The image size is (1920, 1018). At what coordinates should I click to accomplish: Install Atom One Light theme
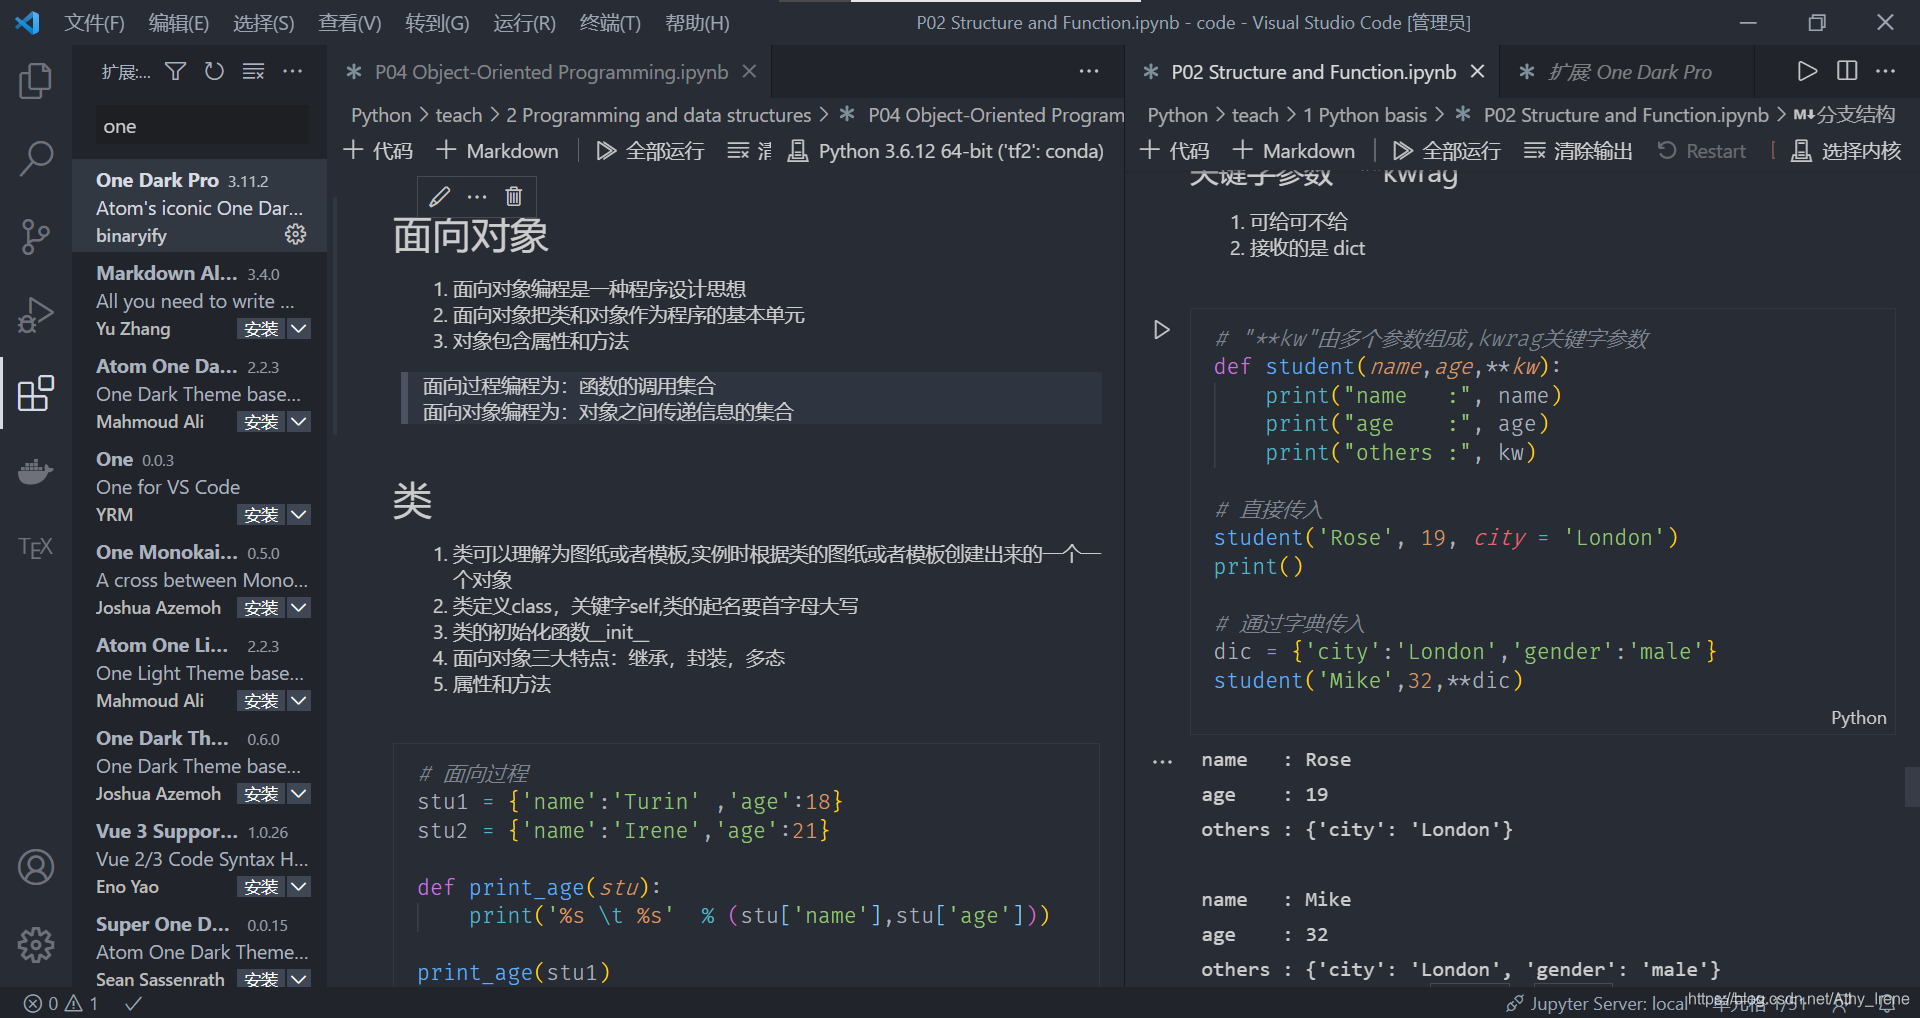tap(261, 700)
